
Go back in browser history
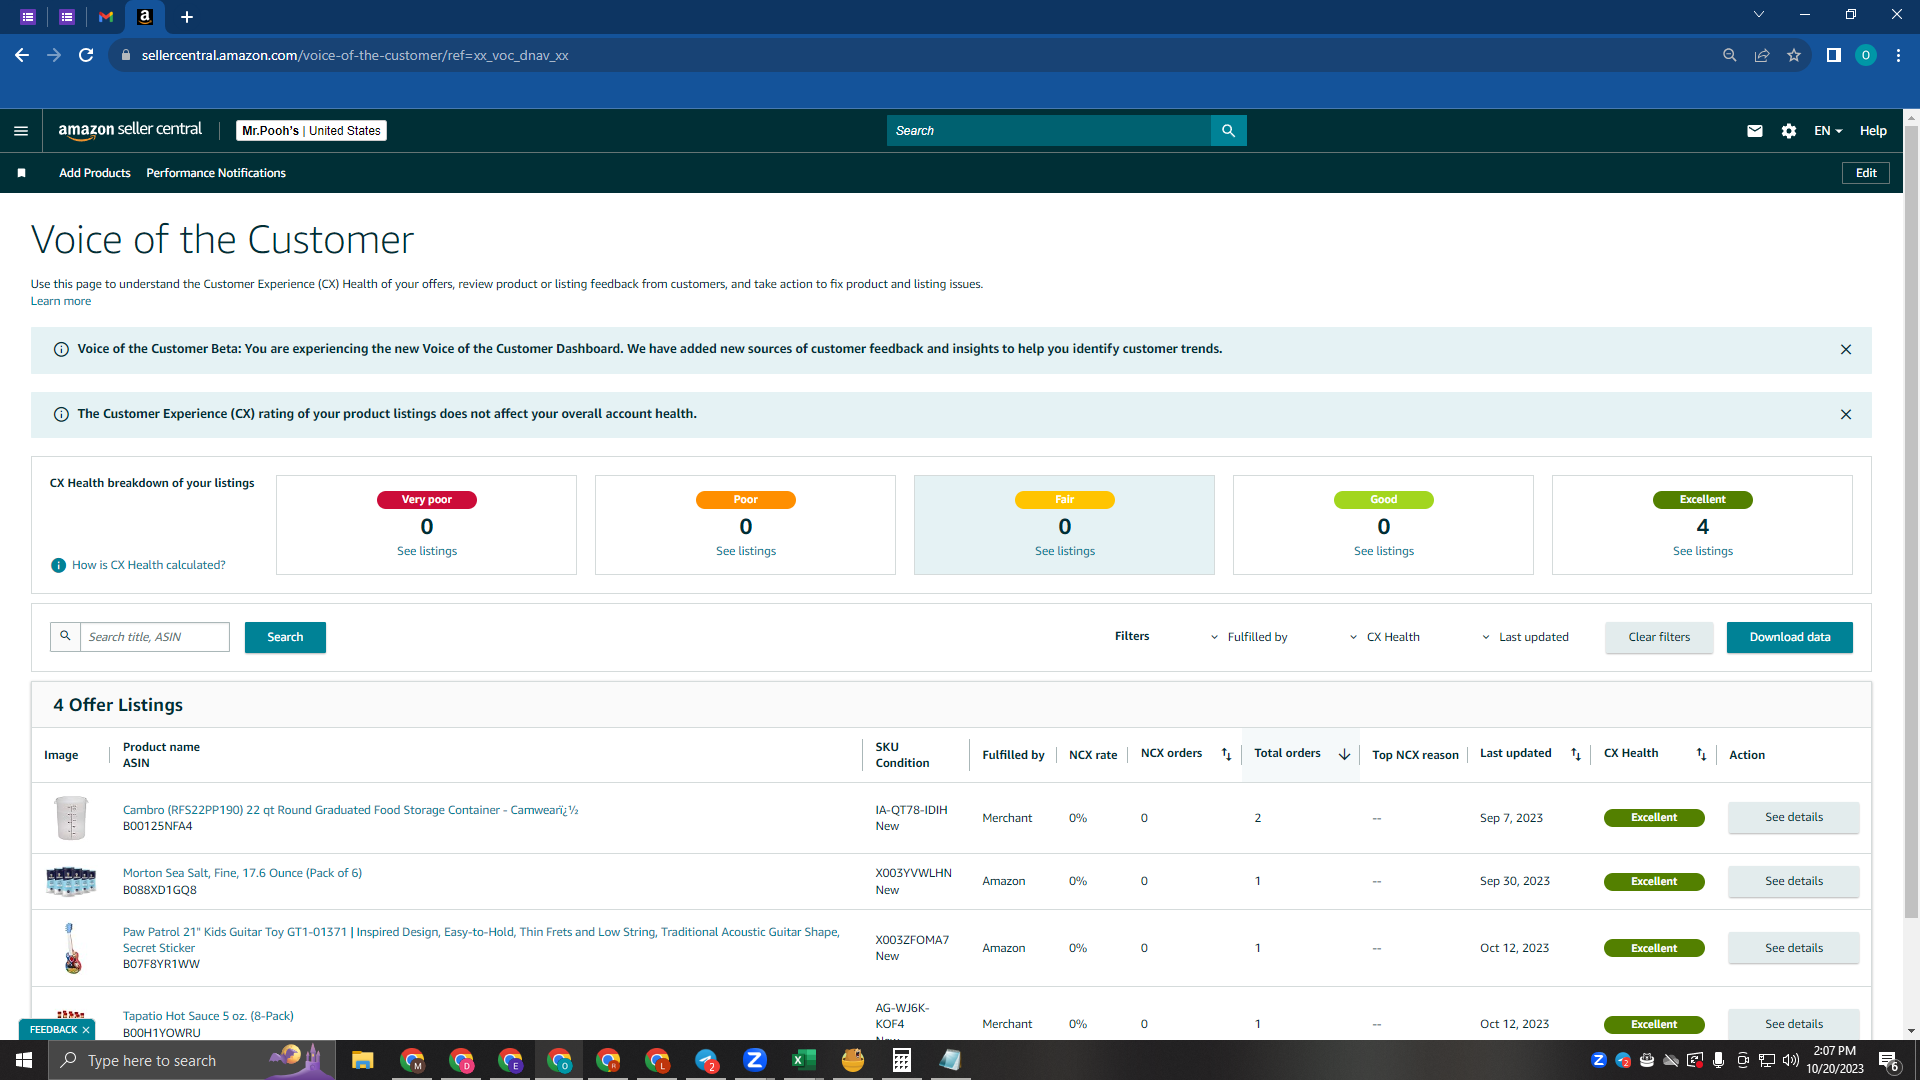coord(22,55)
